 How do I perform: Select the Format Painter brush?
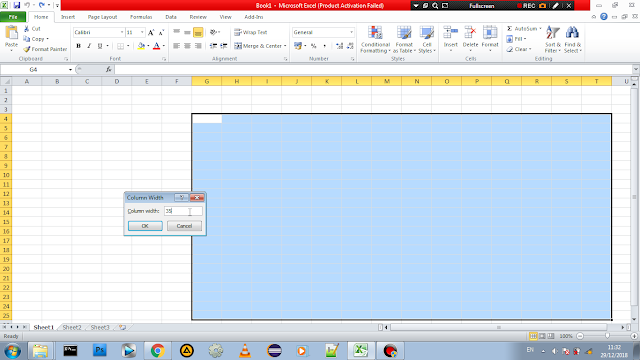[x=27, y=49]
